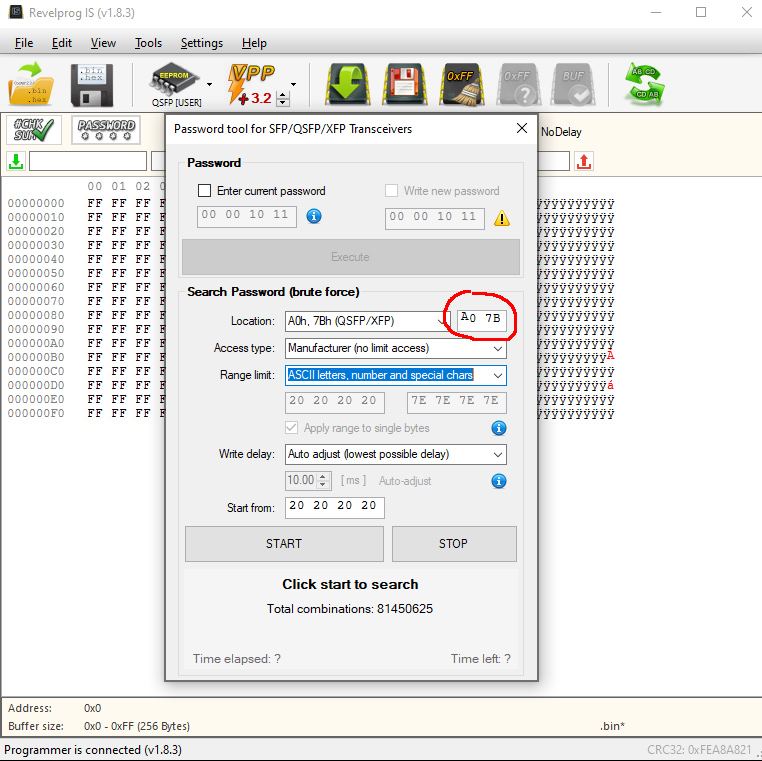
Task: Open the PASSWORD tool icon
Action: tap(106, 130)
